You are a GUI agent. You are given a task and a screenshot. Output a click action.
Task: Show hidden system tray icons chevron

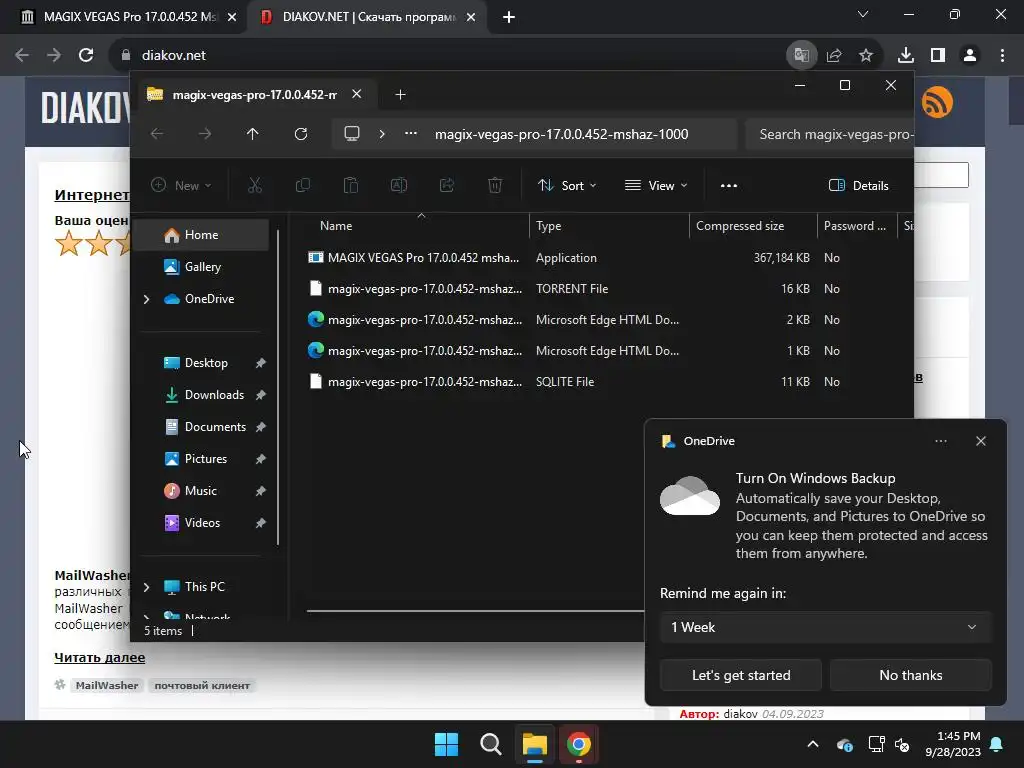[x=813, y=744]
